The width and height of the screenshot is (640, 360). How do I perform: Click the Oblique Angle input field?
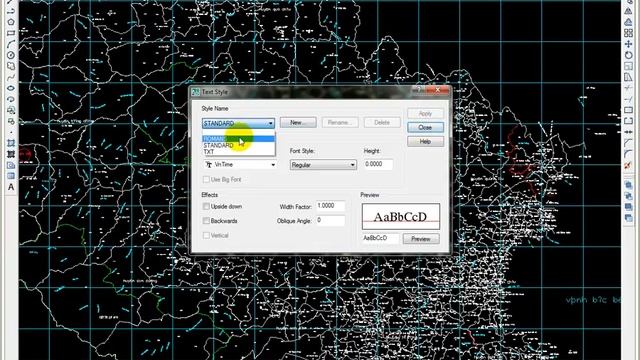(331, 220)
